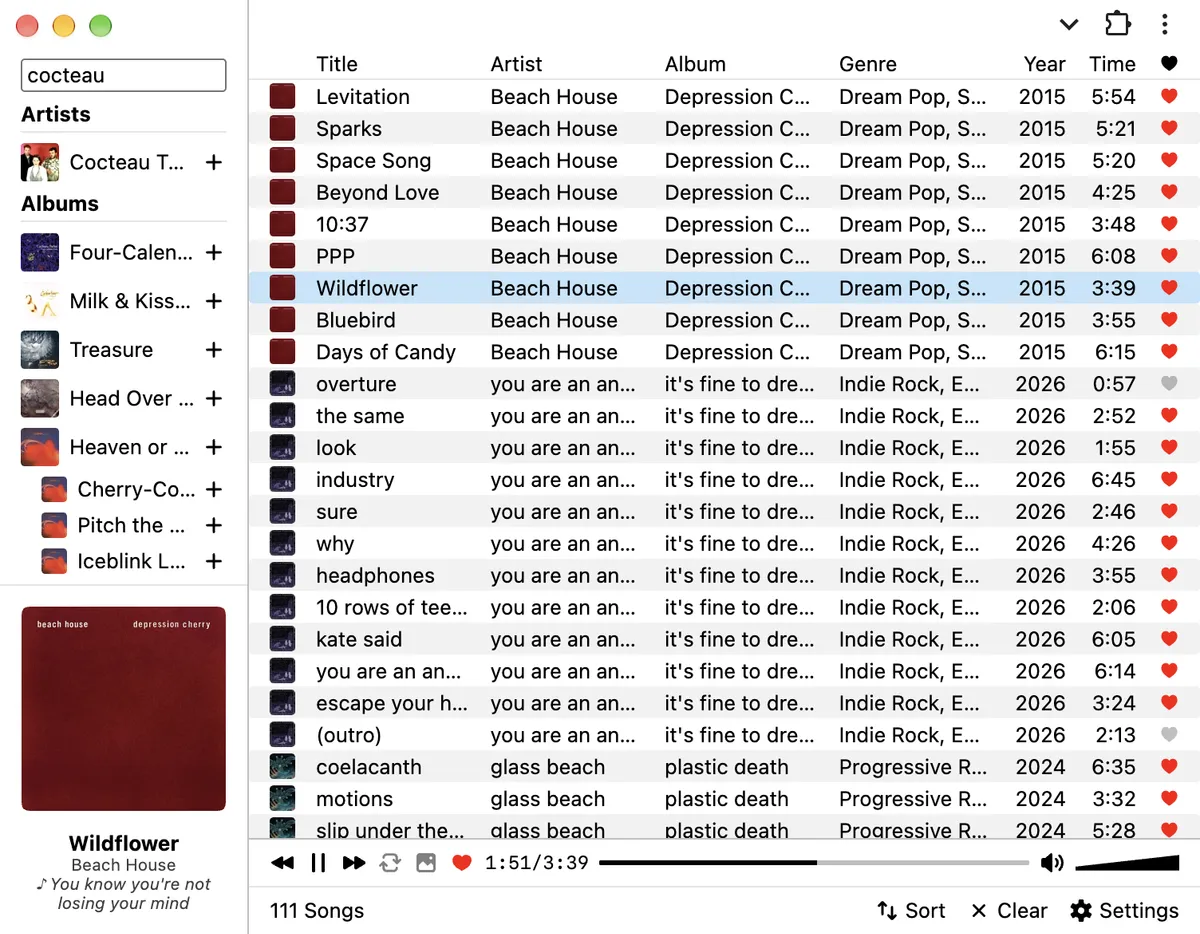Clear the song list
This screenshot has width=1200, height=934.
click(1009, 910)
